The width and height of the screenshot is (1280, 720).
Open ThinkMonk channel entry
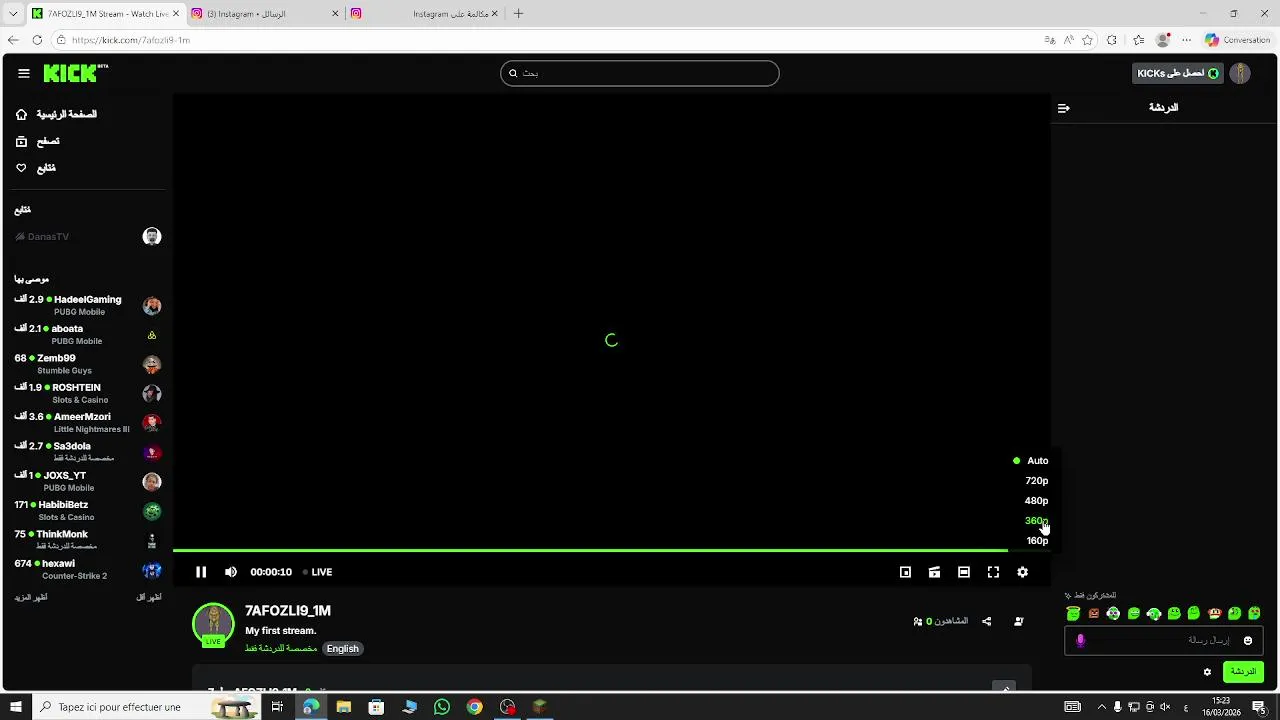tap(88, 540)
